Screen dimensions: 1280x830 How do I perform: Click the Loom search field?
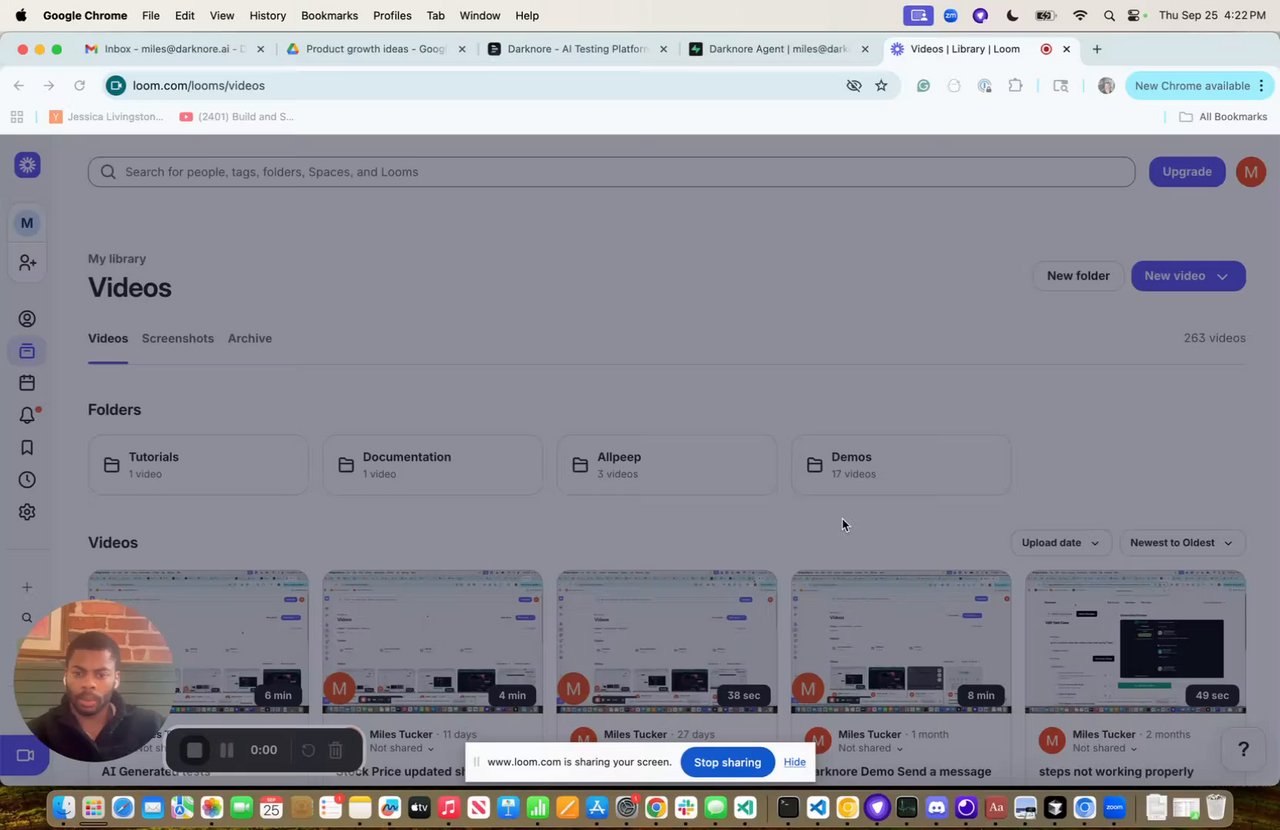611,172
